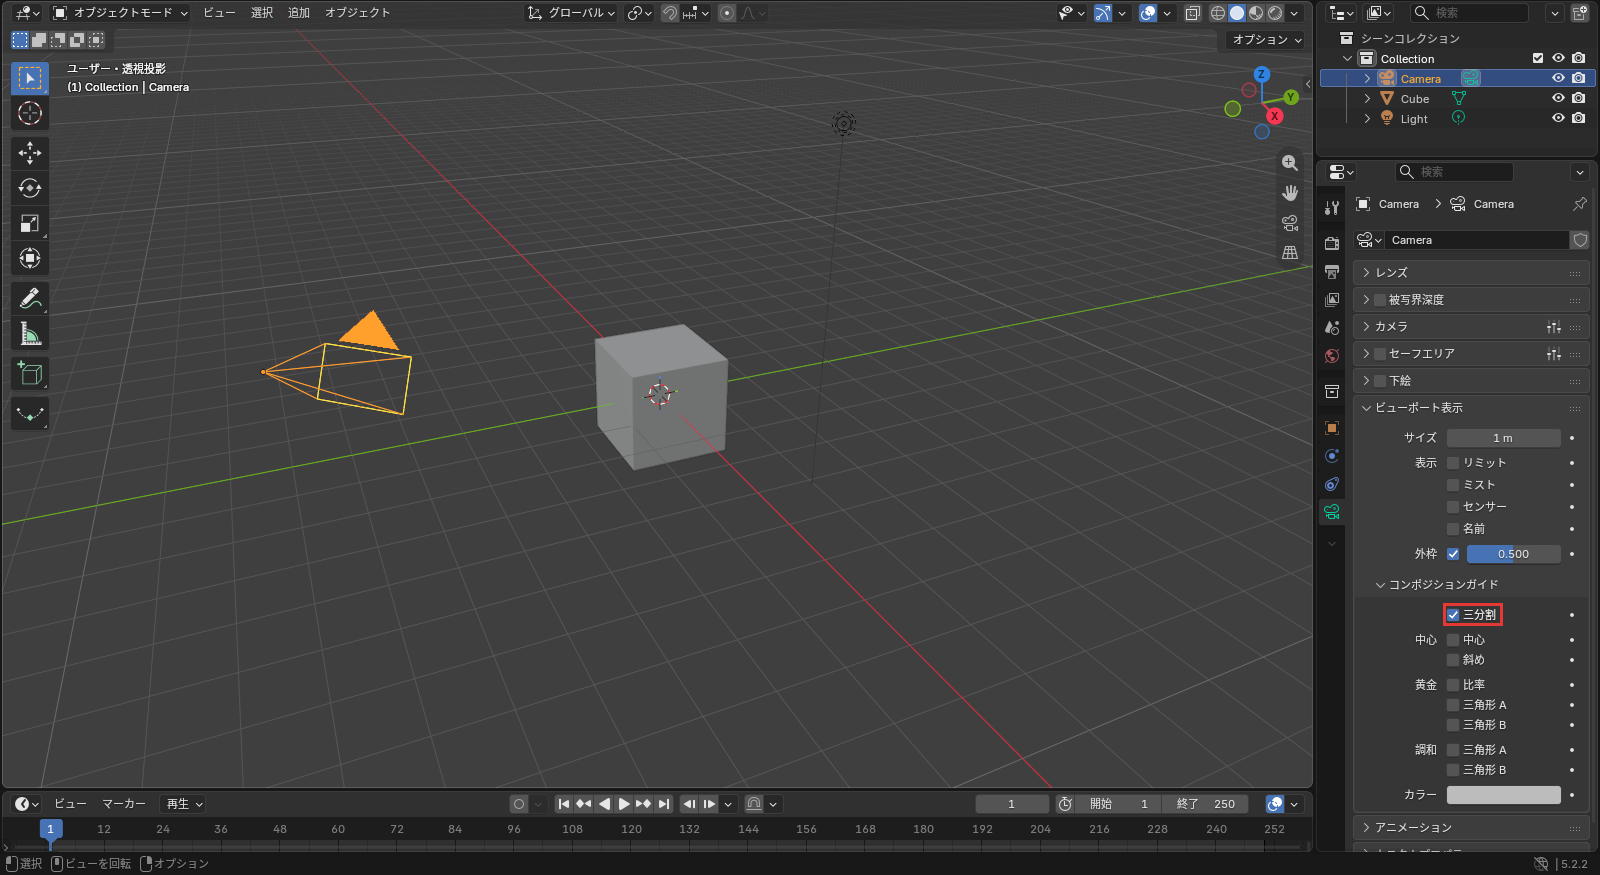The image size is (1600, 875).
Task: Jump to the timeline start frame
Action: click(564, 804)
